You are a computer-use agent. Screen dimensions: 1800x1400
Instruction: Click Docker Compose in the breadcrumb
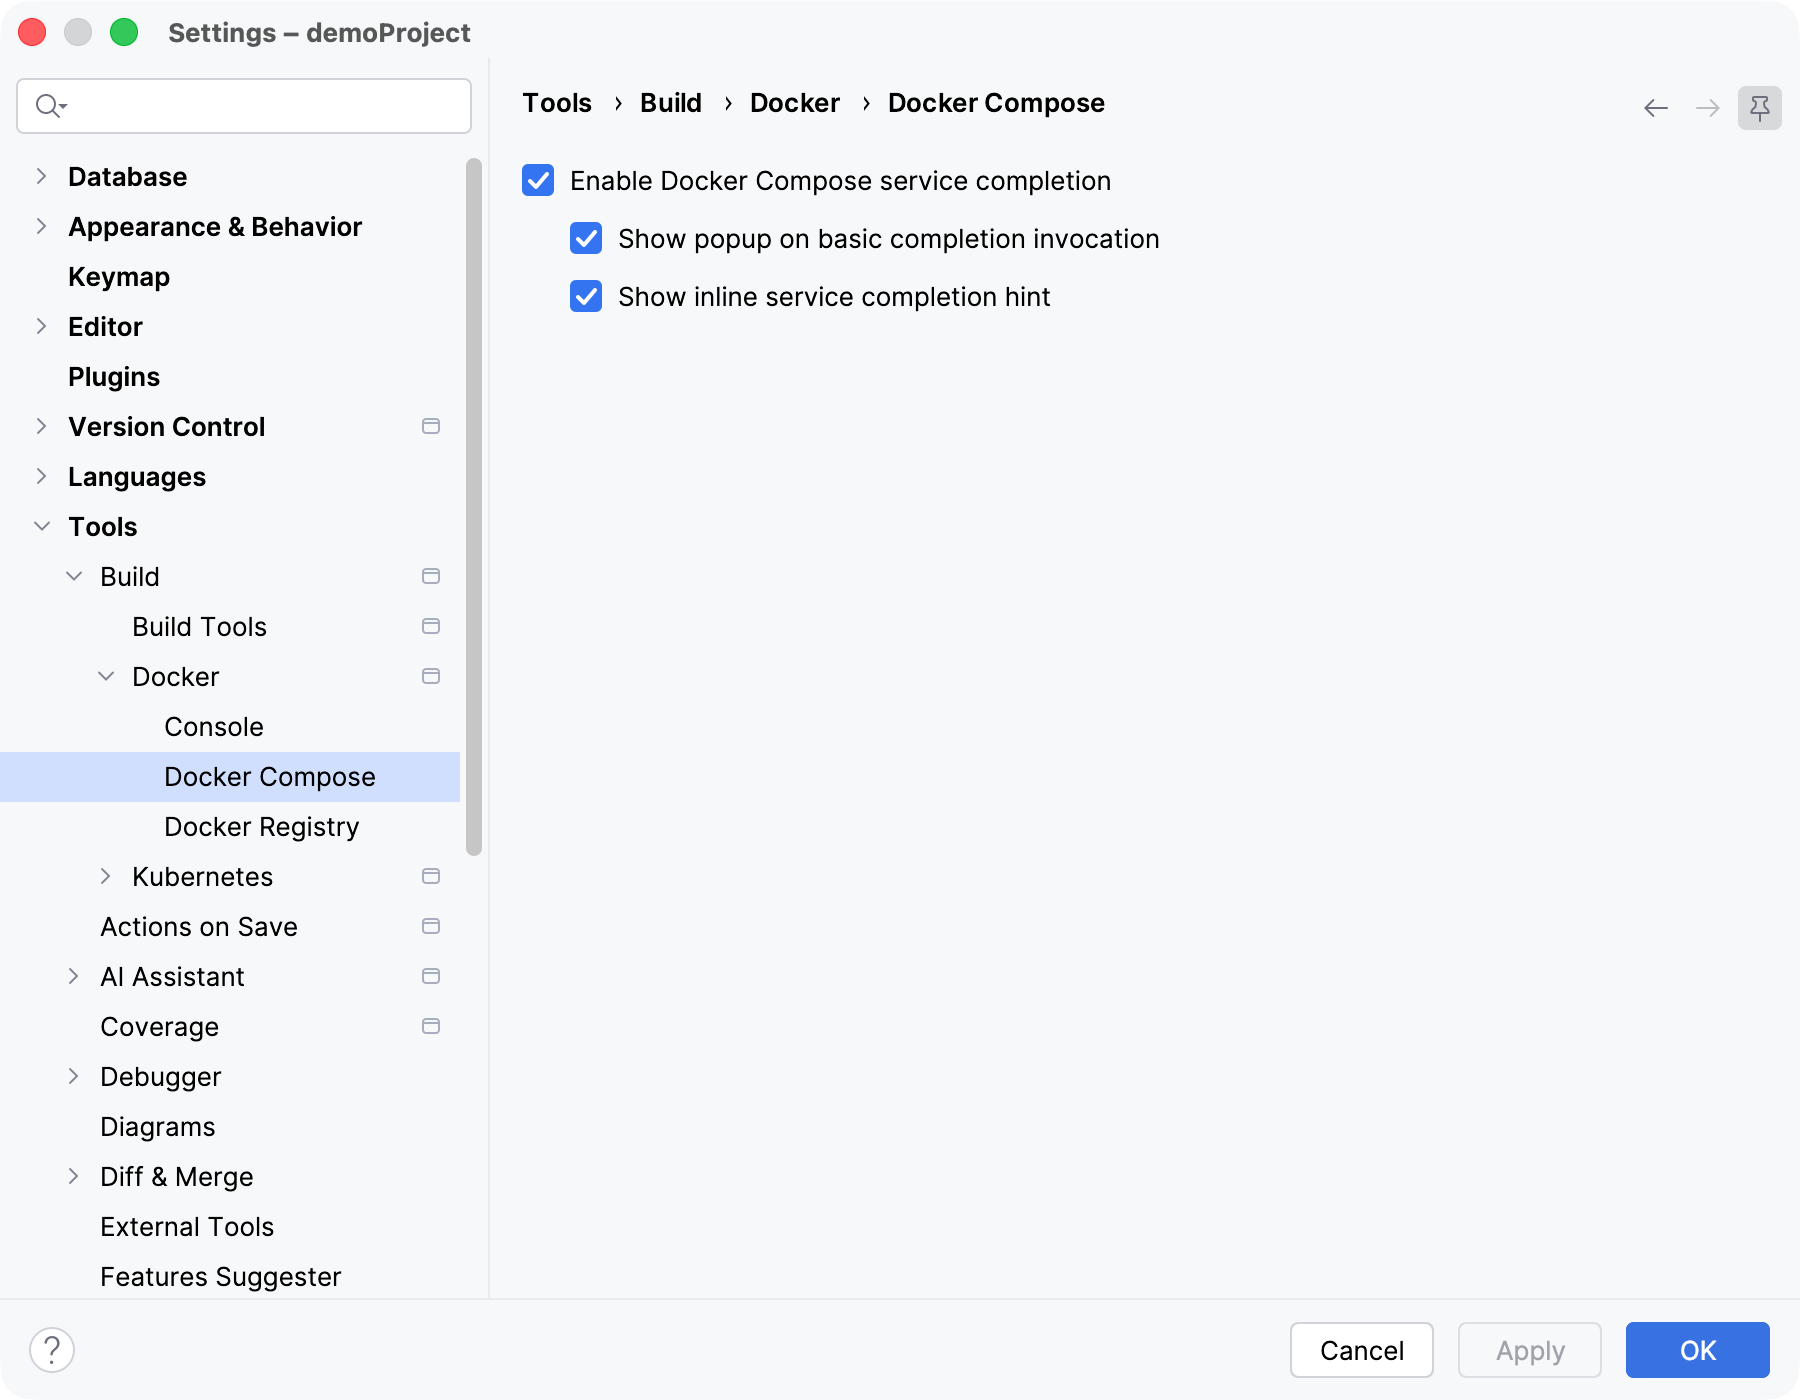[996, 103]
